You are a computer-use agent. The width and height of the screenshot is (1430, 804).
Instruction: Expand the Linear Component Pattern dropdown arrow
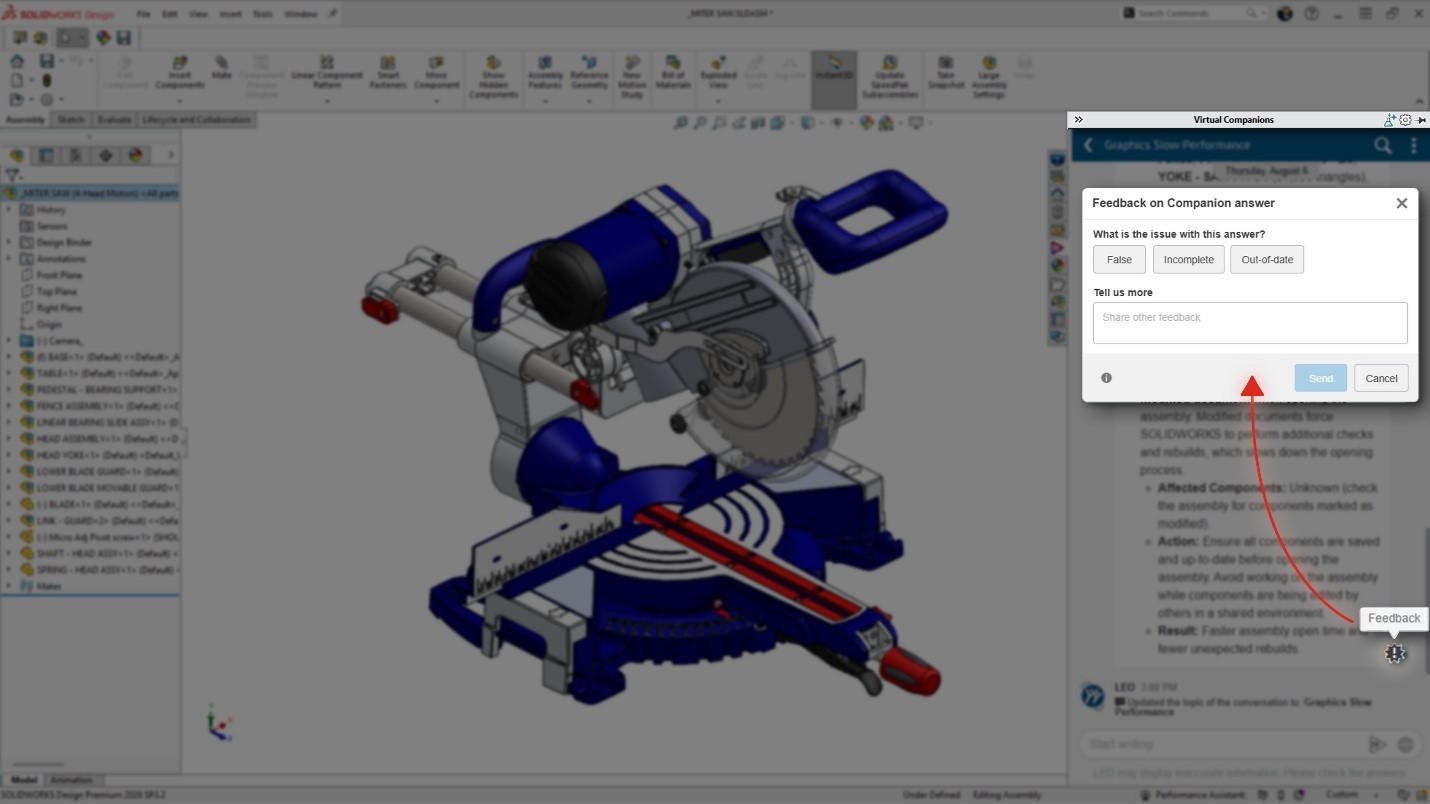coord(327,100)
